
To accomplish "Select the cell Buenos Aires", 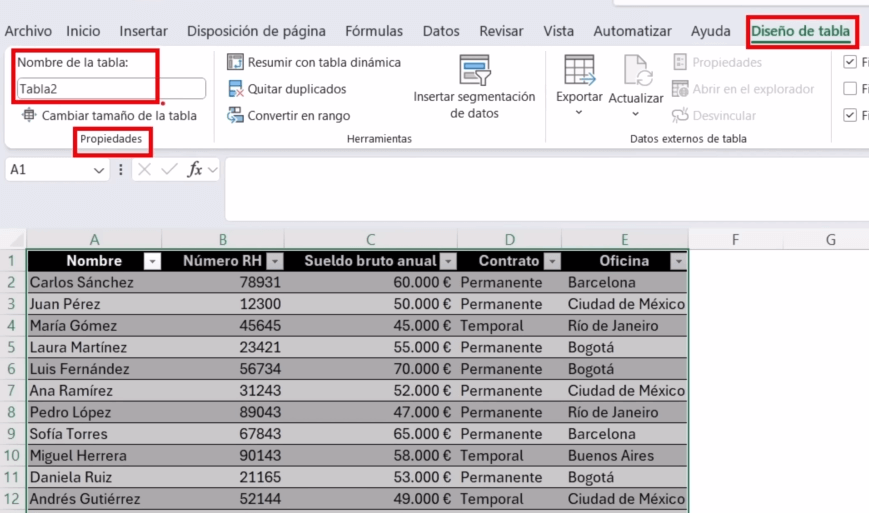I will [625, 455].
